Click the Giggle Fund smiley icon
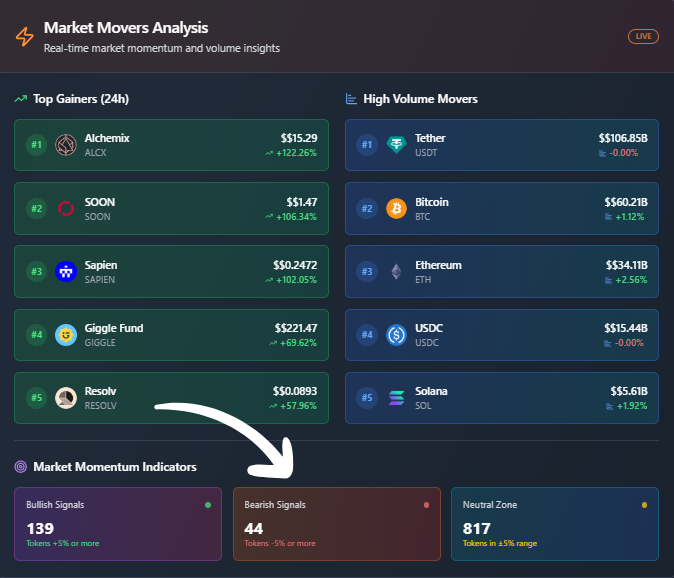The width and height of the screenshot is (674, 578). point(66,335)
